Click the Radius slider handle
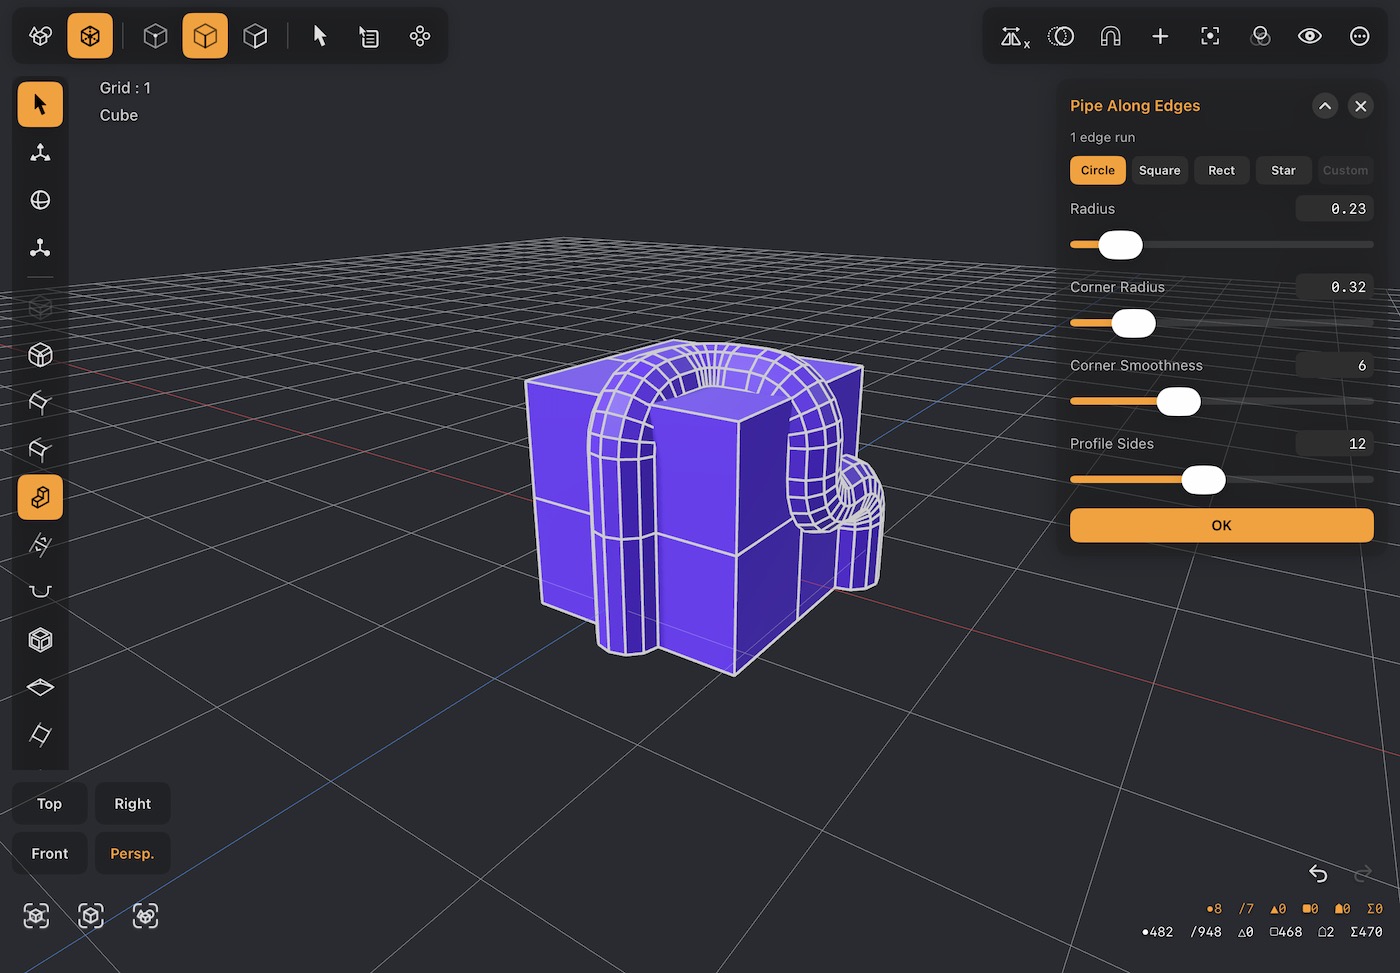1400x973 pixels. (x=1120, y=245)
